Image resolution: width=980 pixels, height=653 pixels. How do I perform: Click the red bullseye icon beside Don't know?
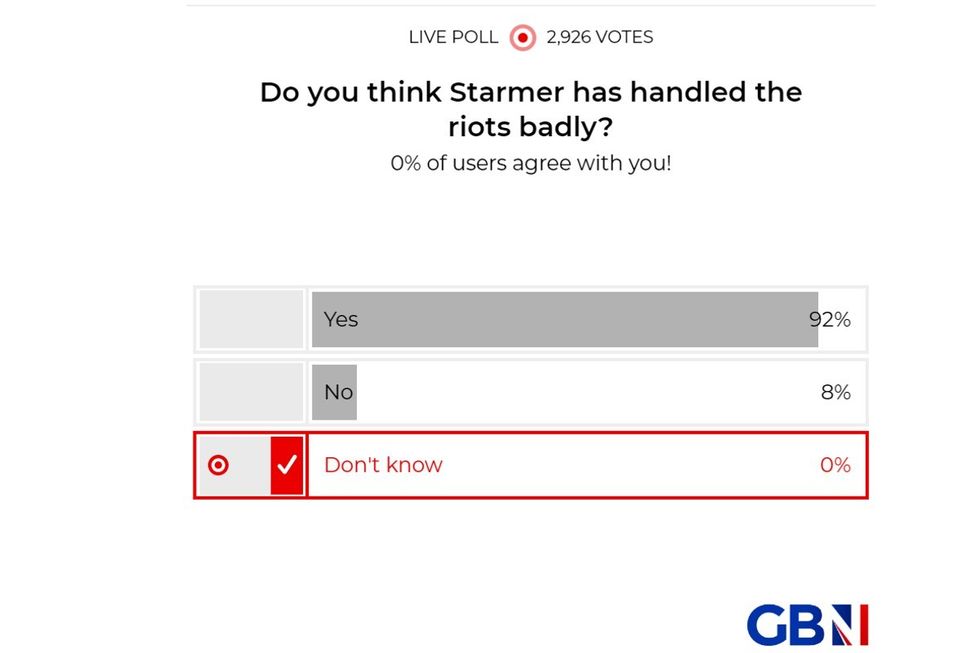(x=220, y=464)
